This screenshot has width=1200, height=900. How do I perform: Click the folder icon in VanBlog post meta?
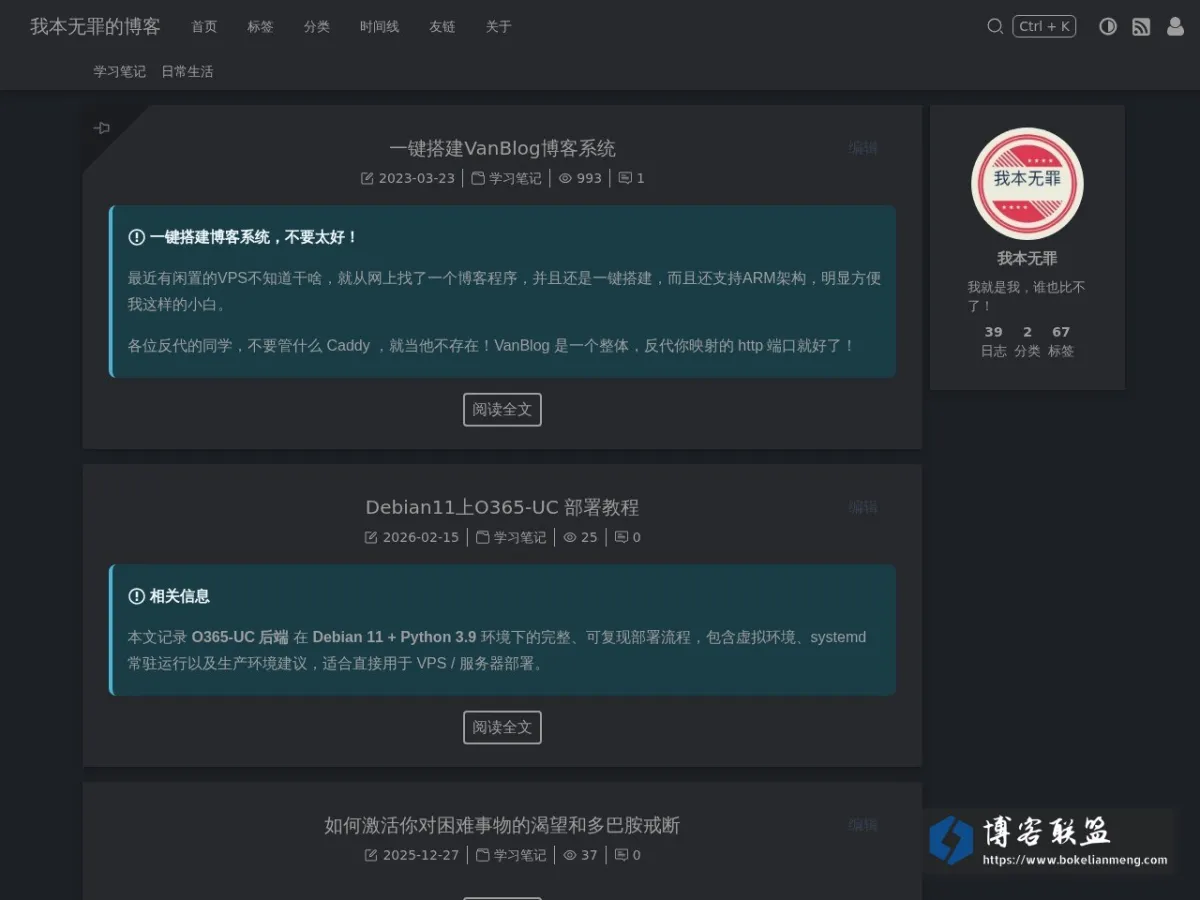[478, 178]
